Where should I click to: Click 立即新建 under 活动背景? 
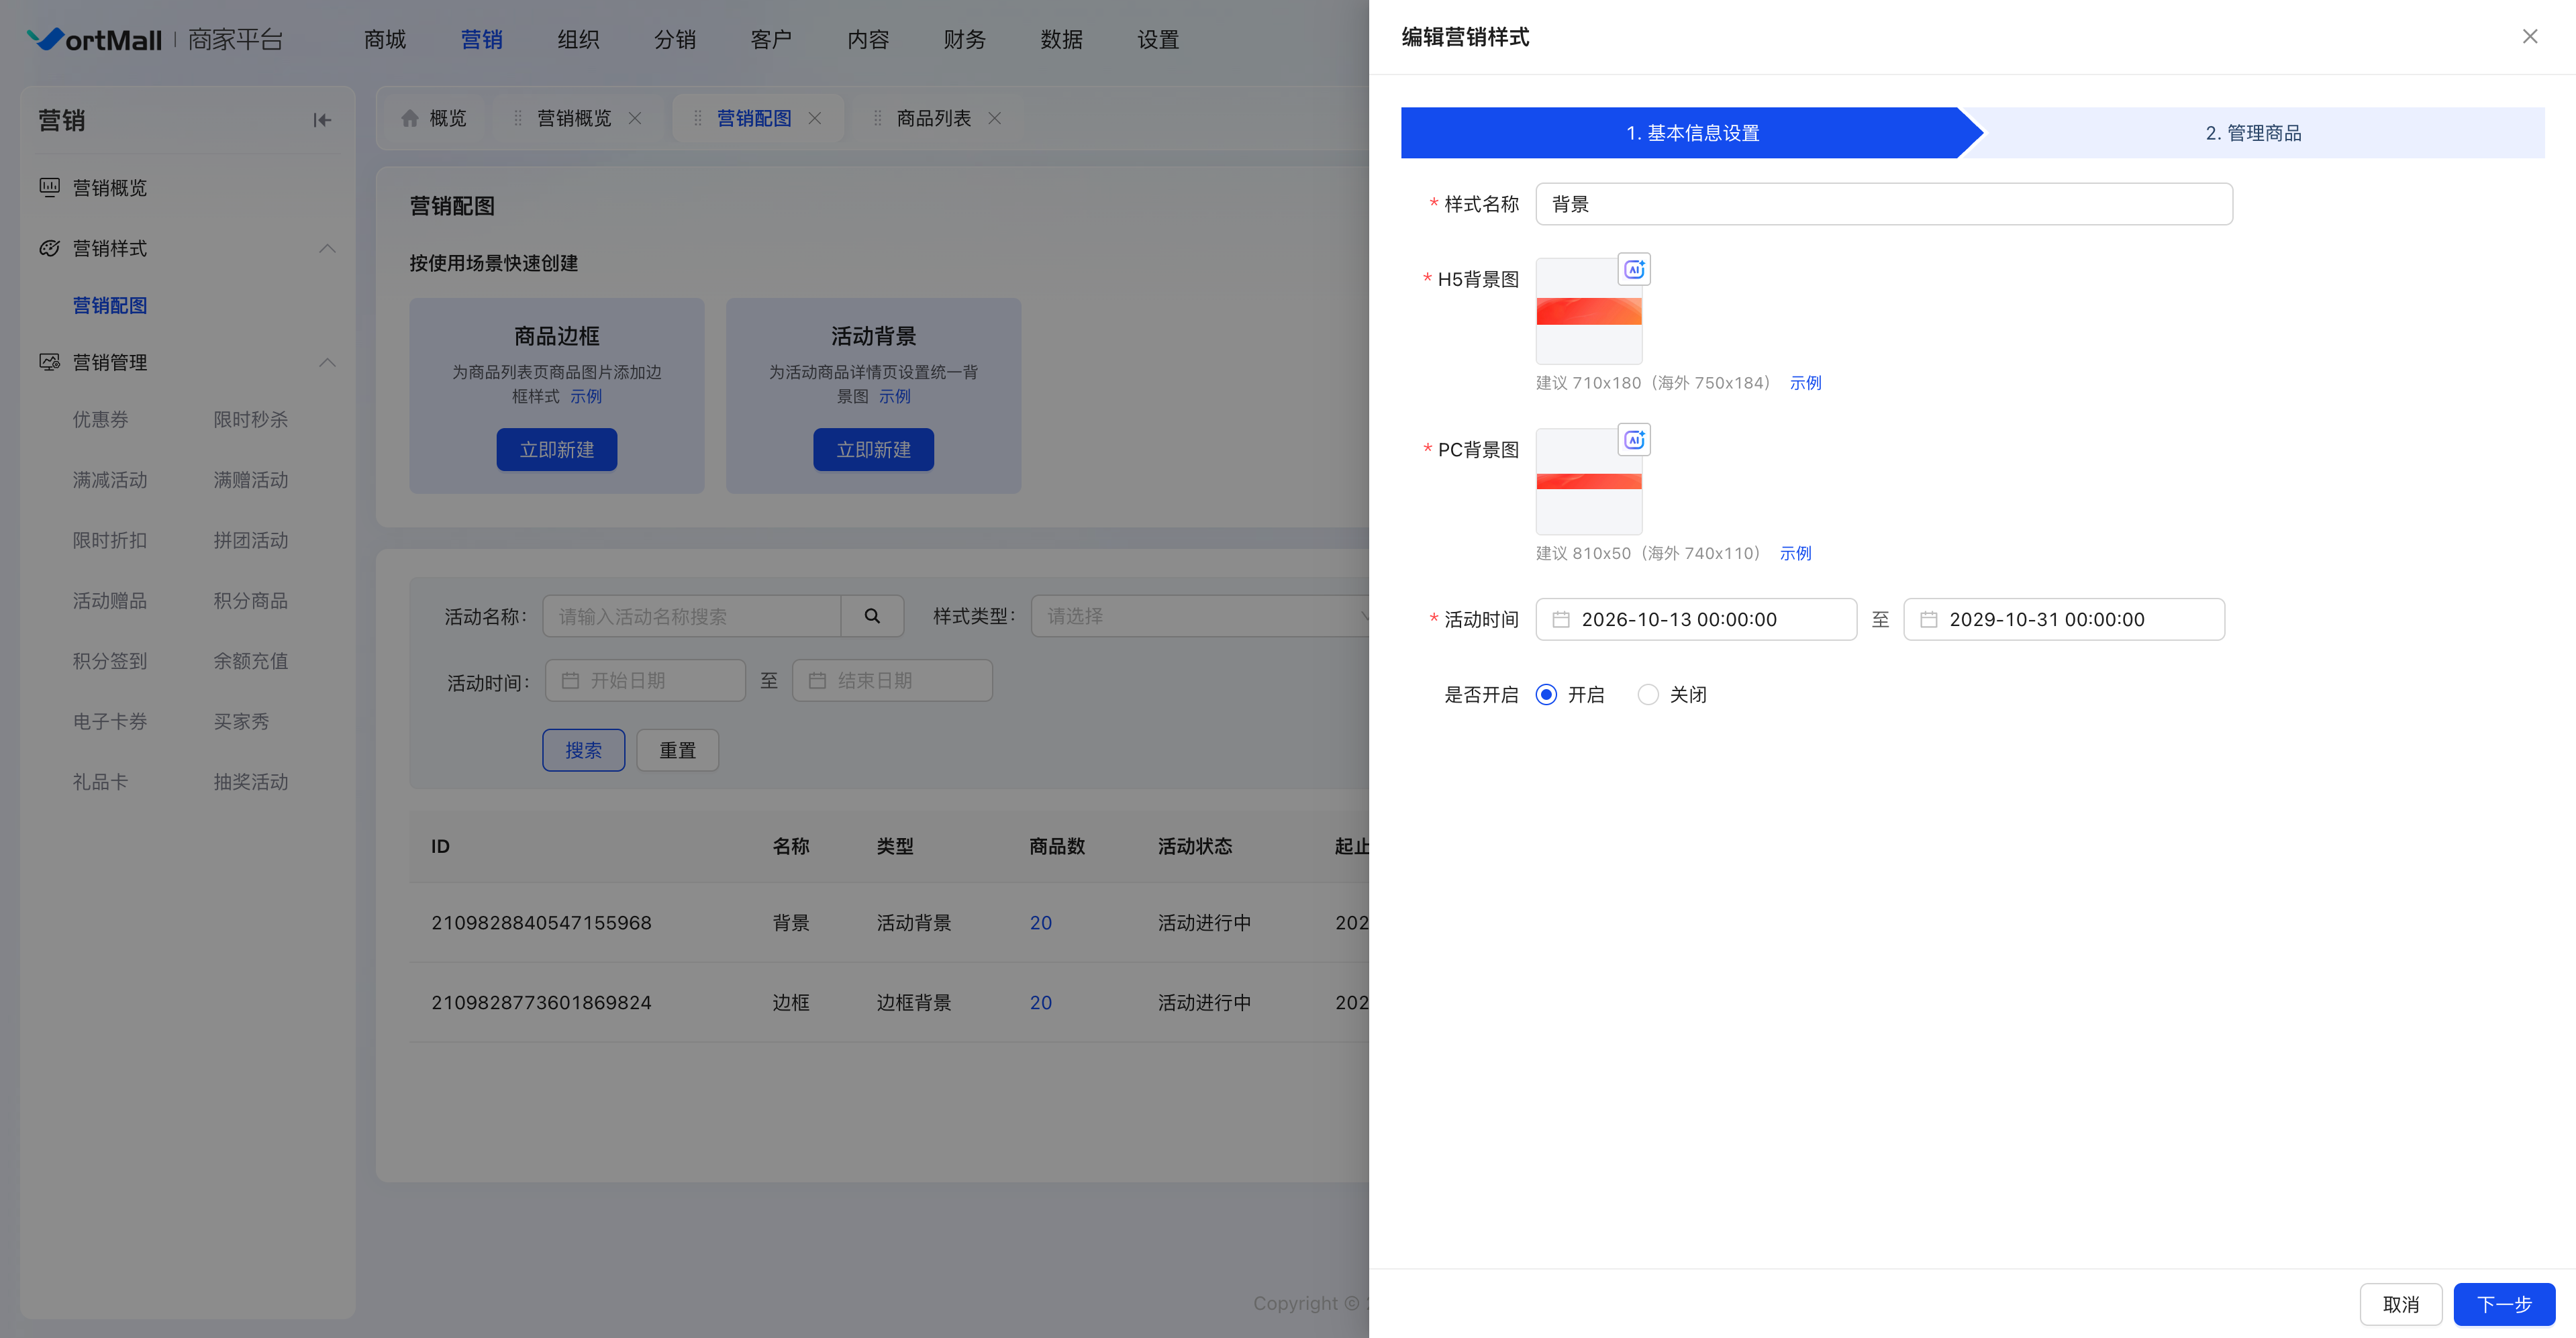pyautogui.click(x=873, y=450)
